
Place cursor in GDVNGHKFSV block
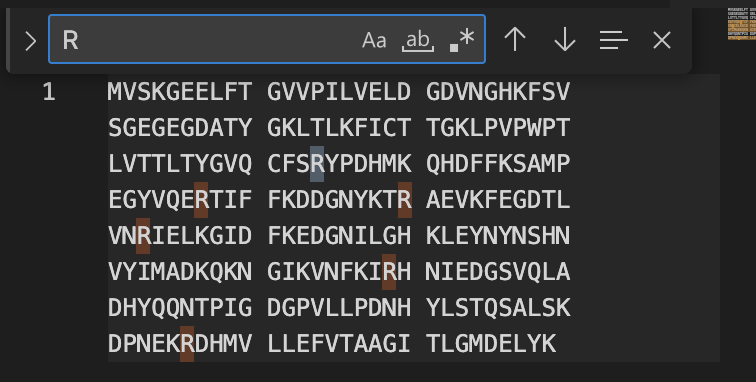[x=498, y=92]
